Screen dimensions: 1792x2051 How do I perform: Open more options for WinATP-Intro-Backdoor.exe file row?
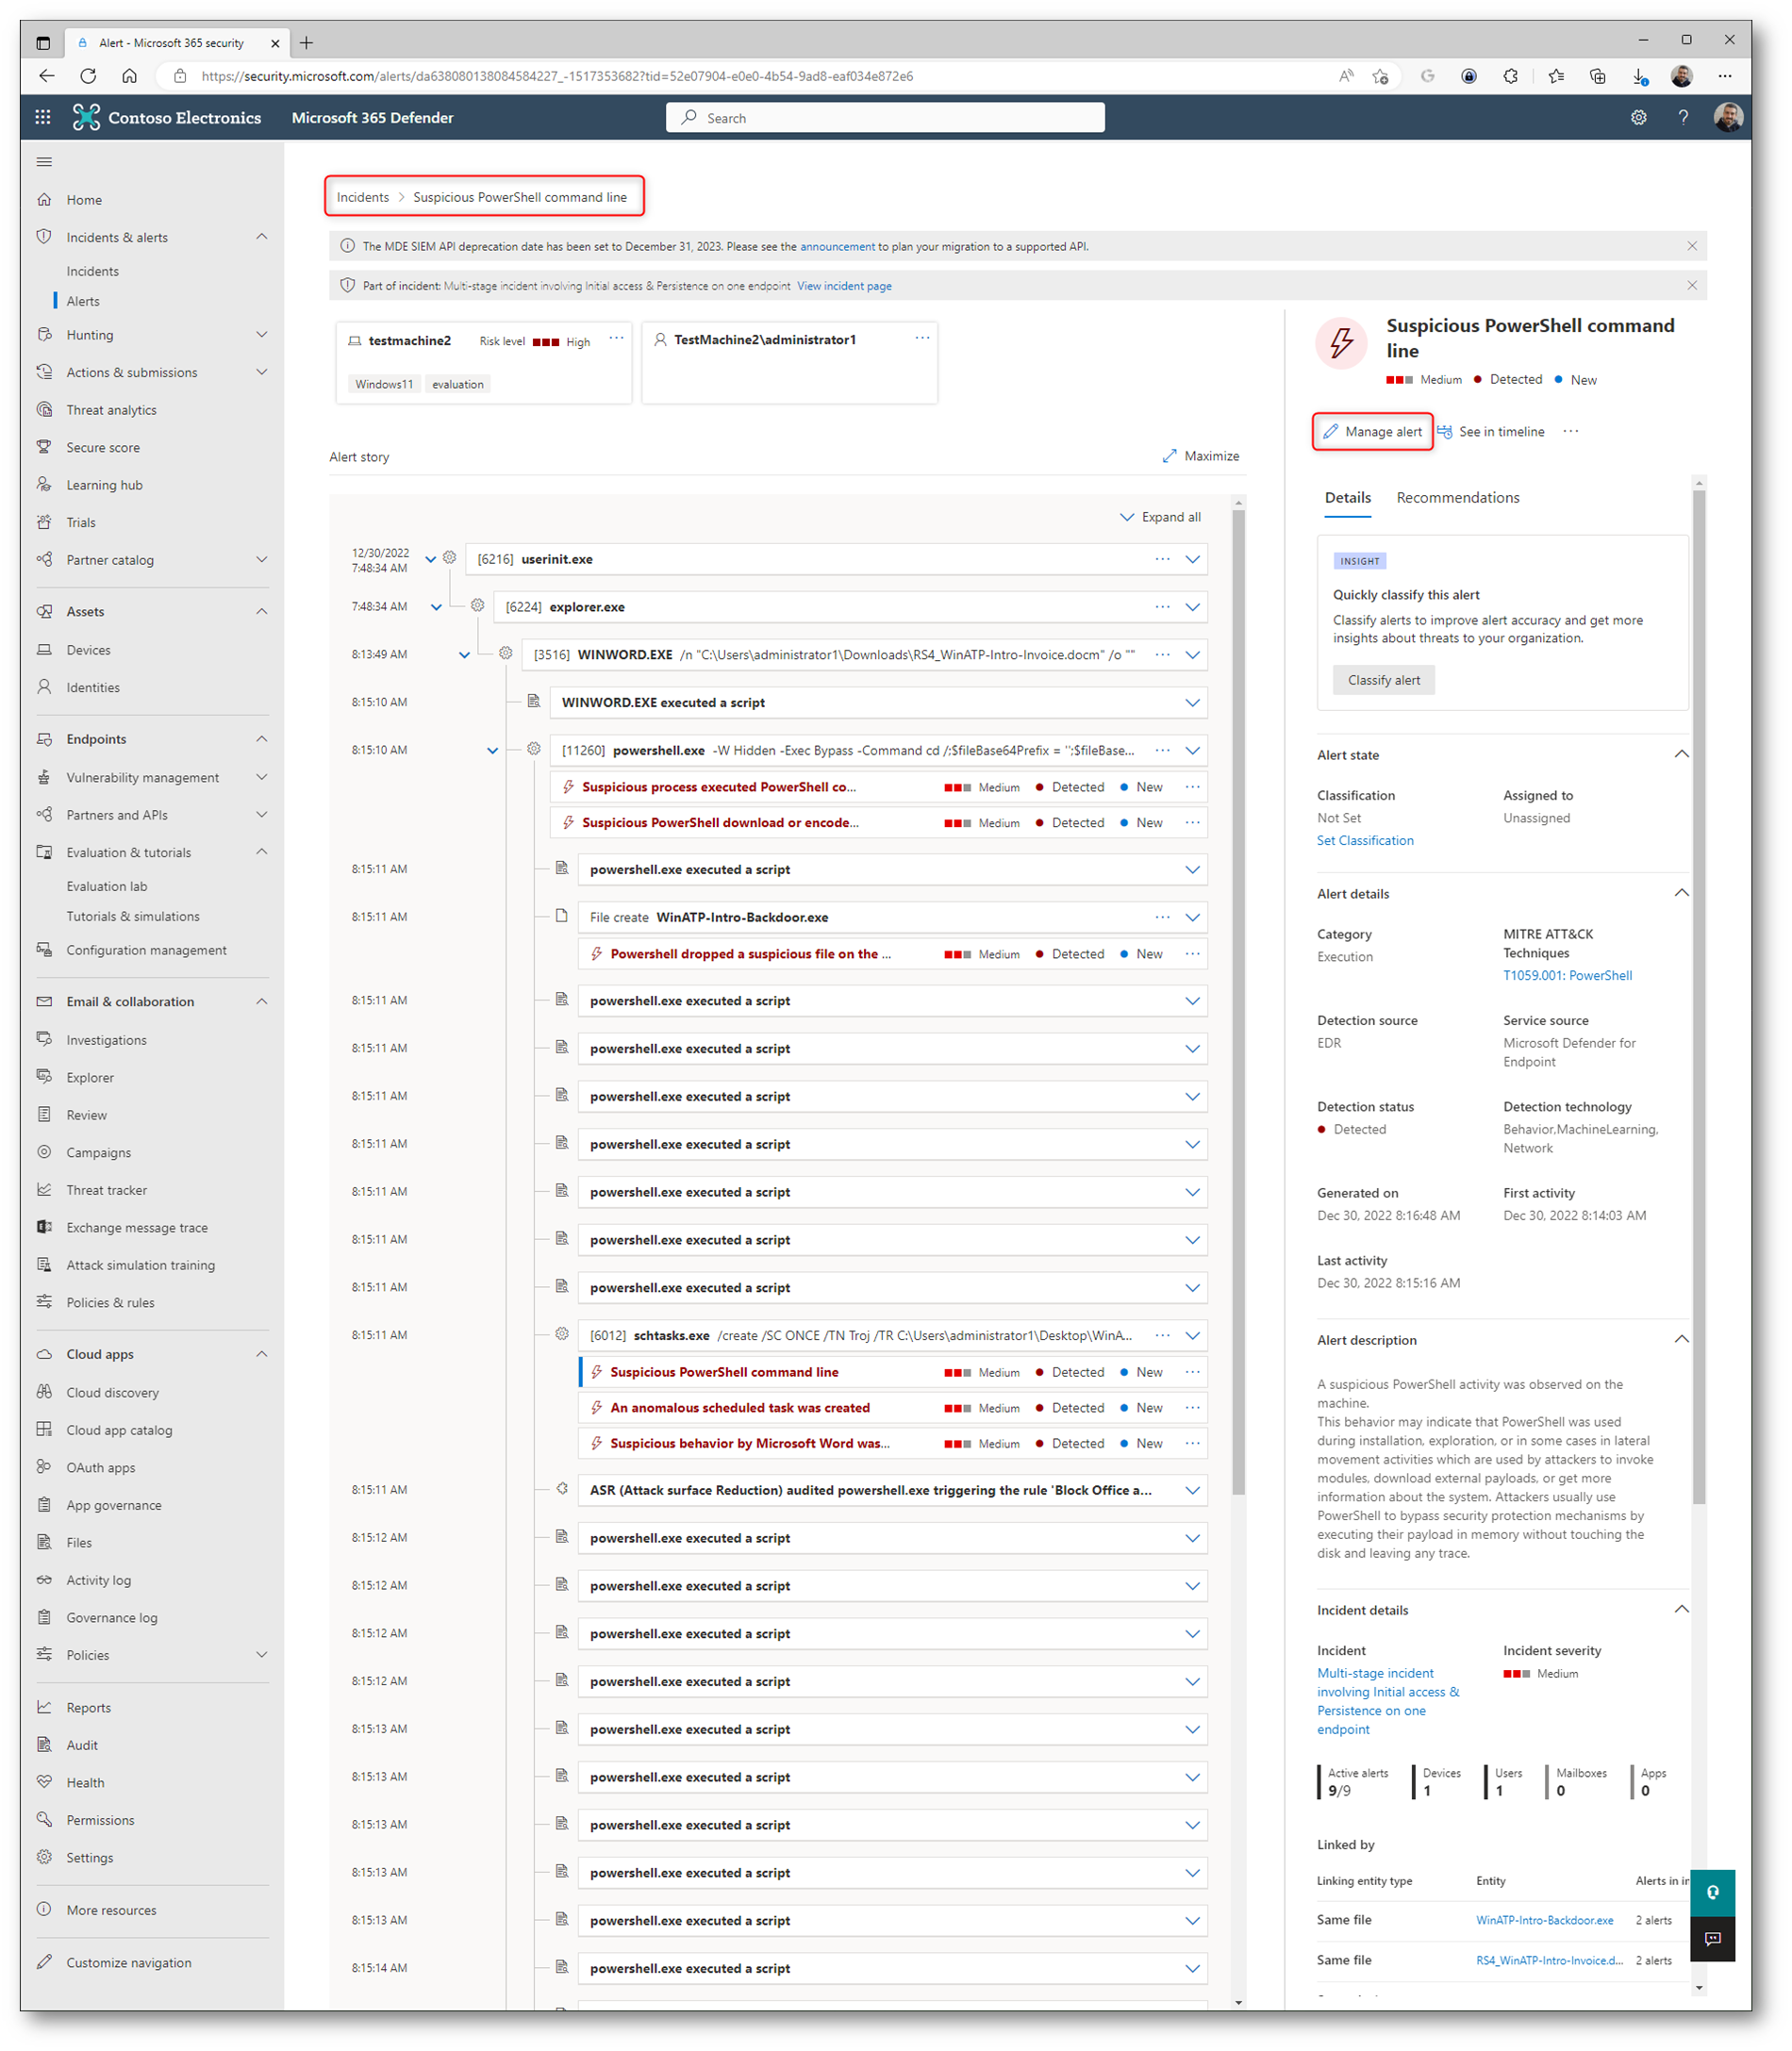coord(1162,917)
